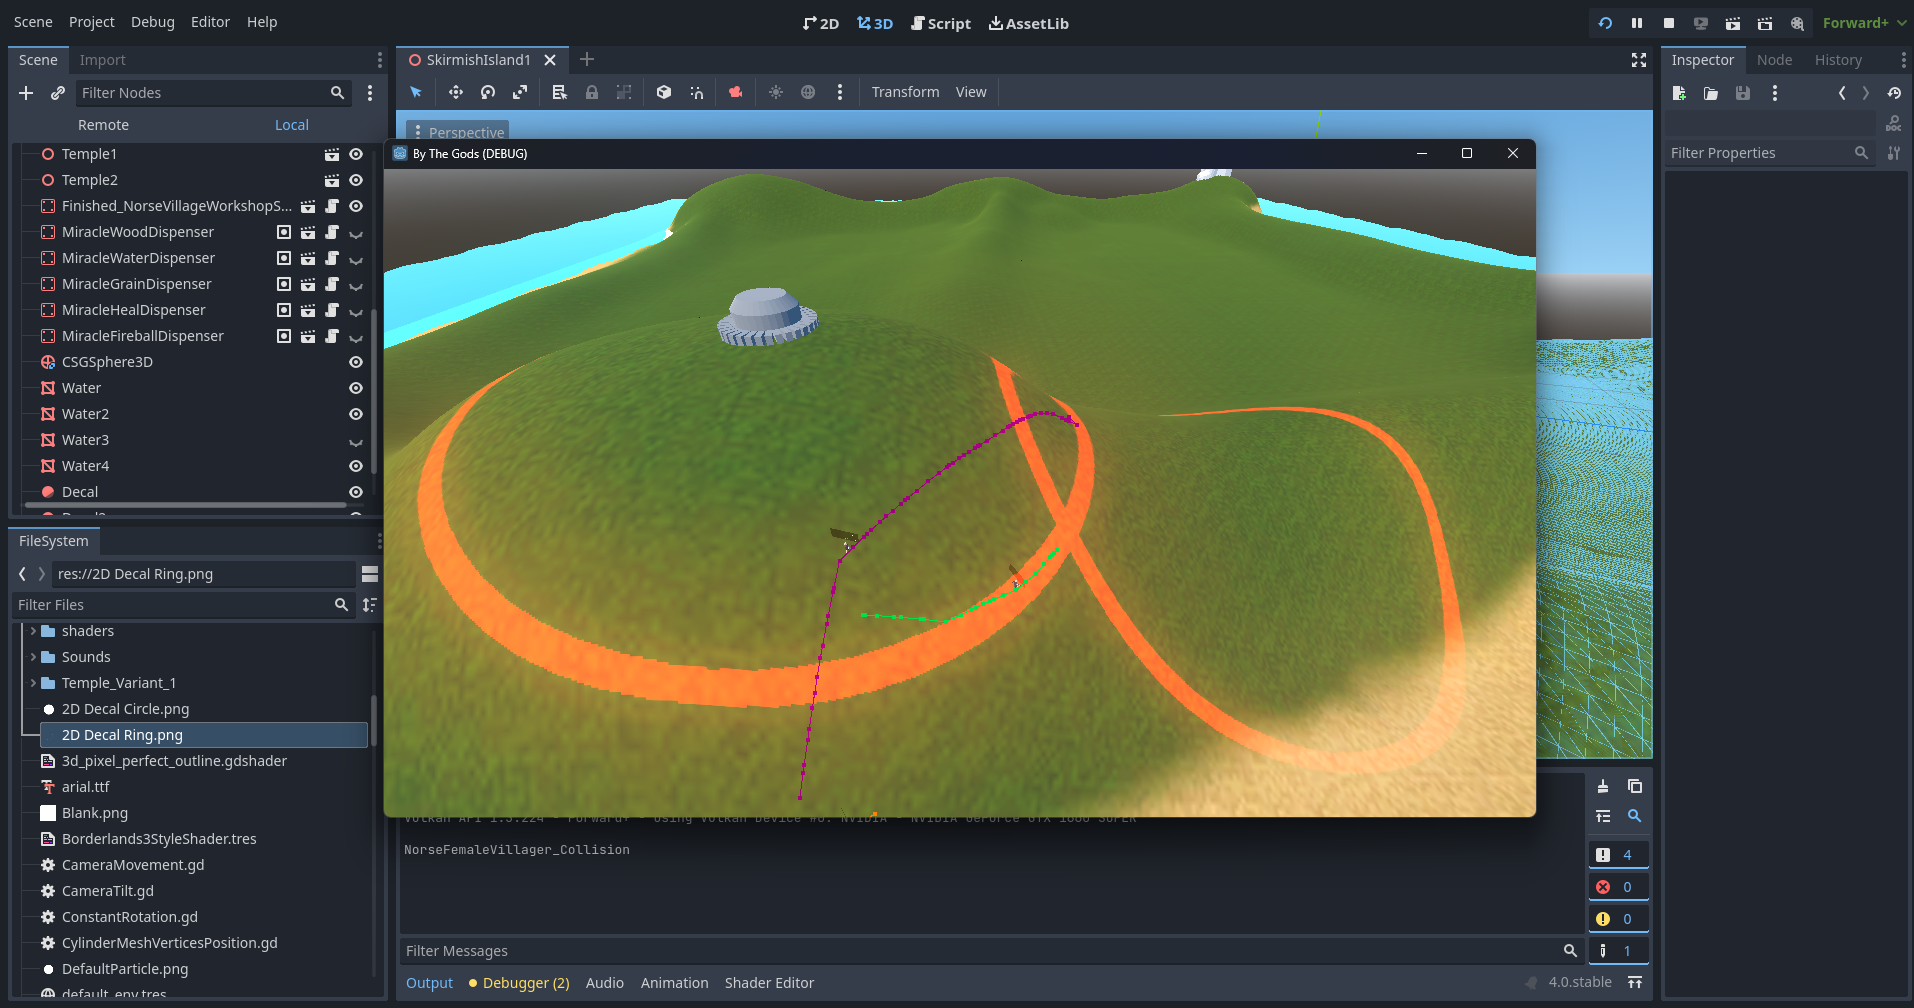
Task: Toggle the snap magnet icon in the viewport toolbar
Action: pos(696,92)
